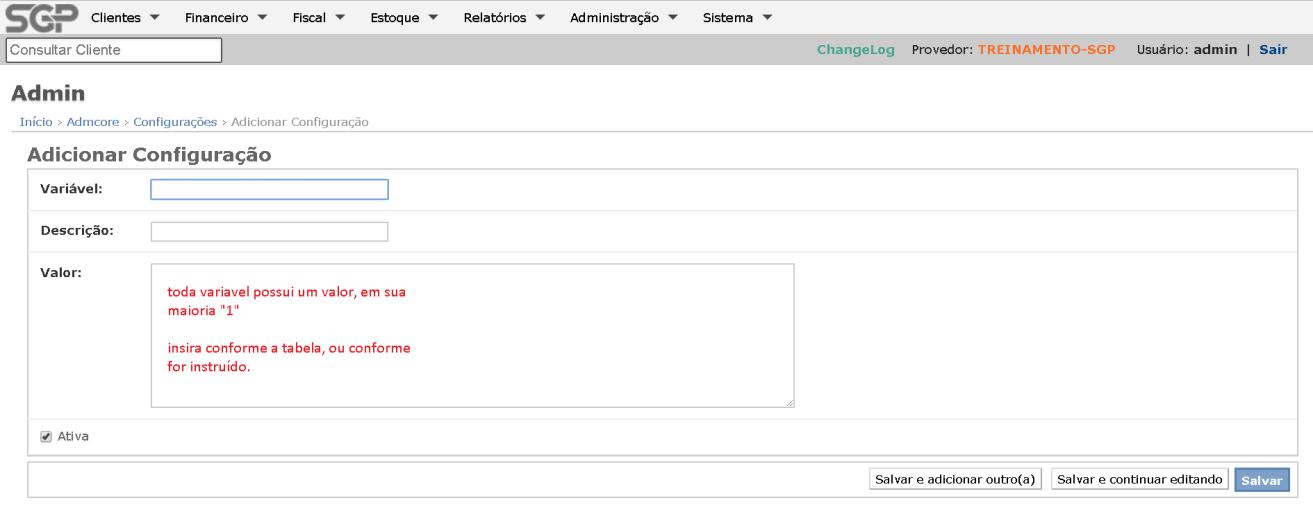1313x505 pixels.
Task: Click the Sair logout link
Action: (1273, 50)
